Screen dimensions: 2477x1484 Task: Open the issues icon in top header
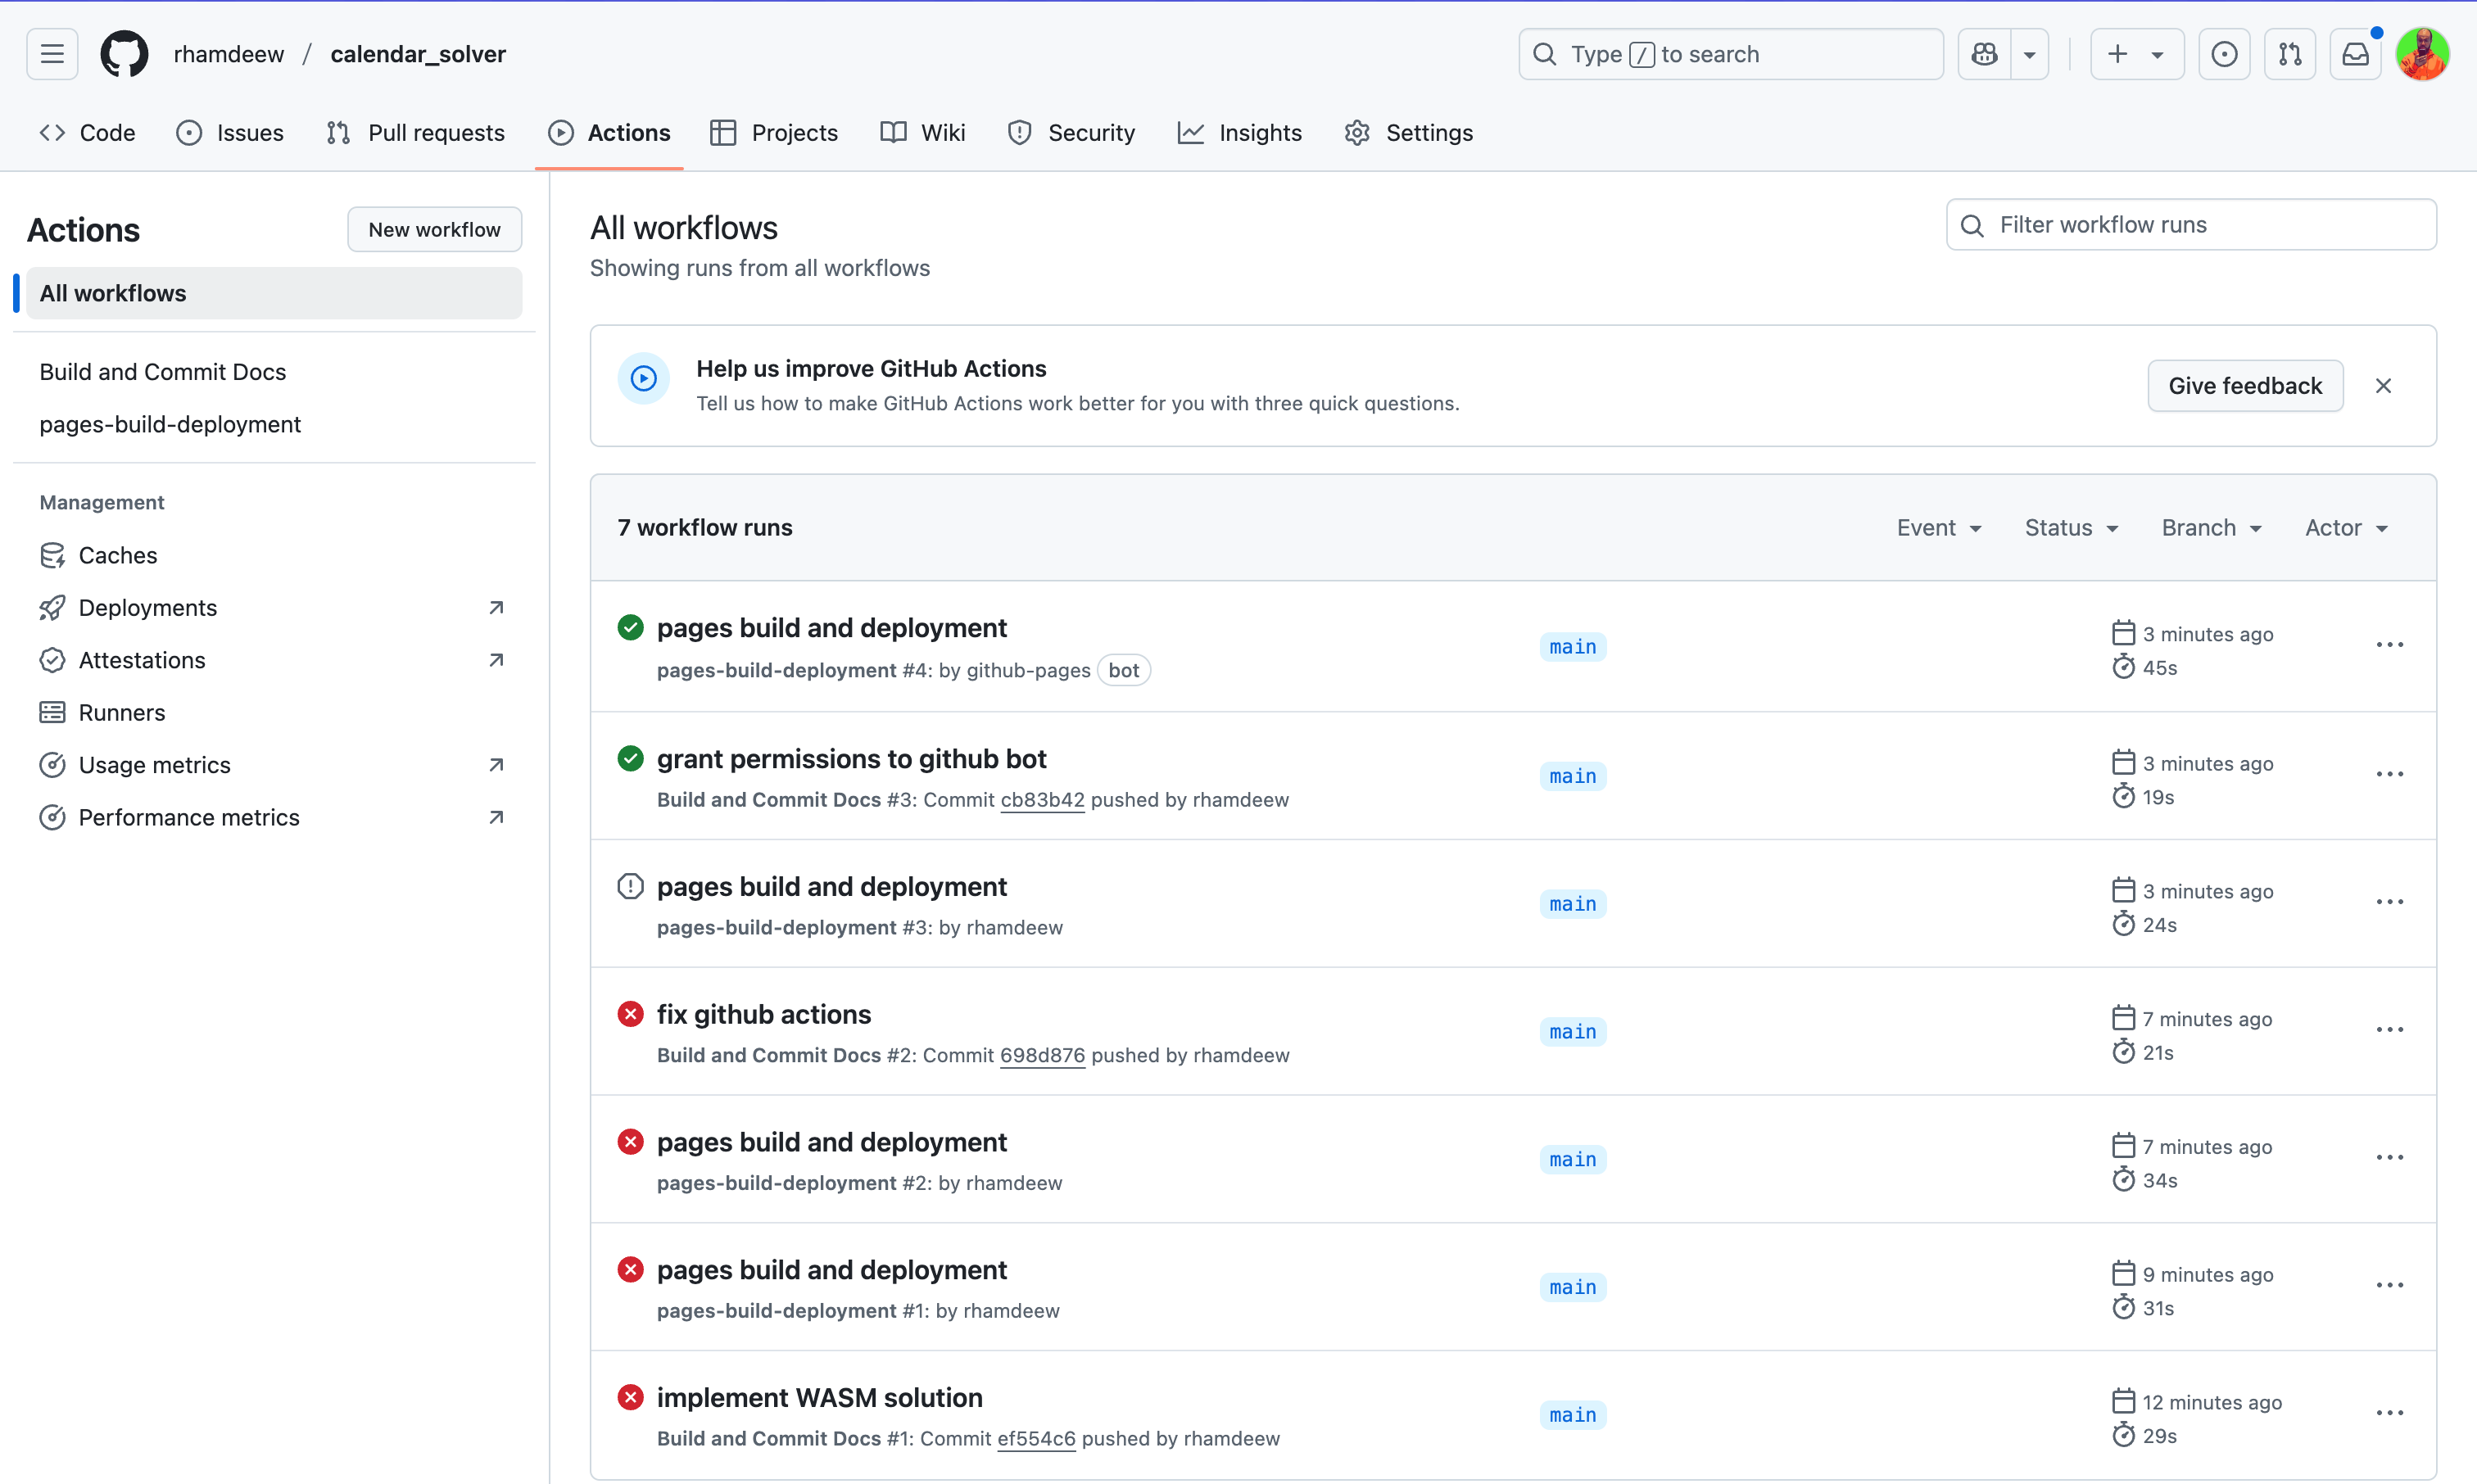pyautogui.click(x=2224, y=54)
